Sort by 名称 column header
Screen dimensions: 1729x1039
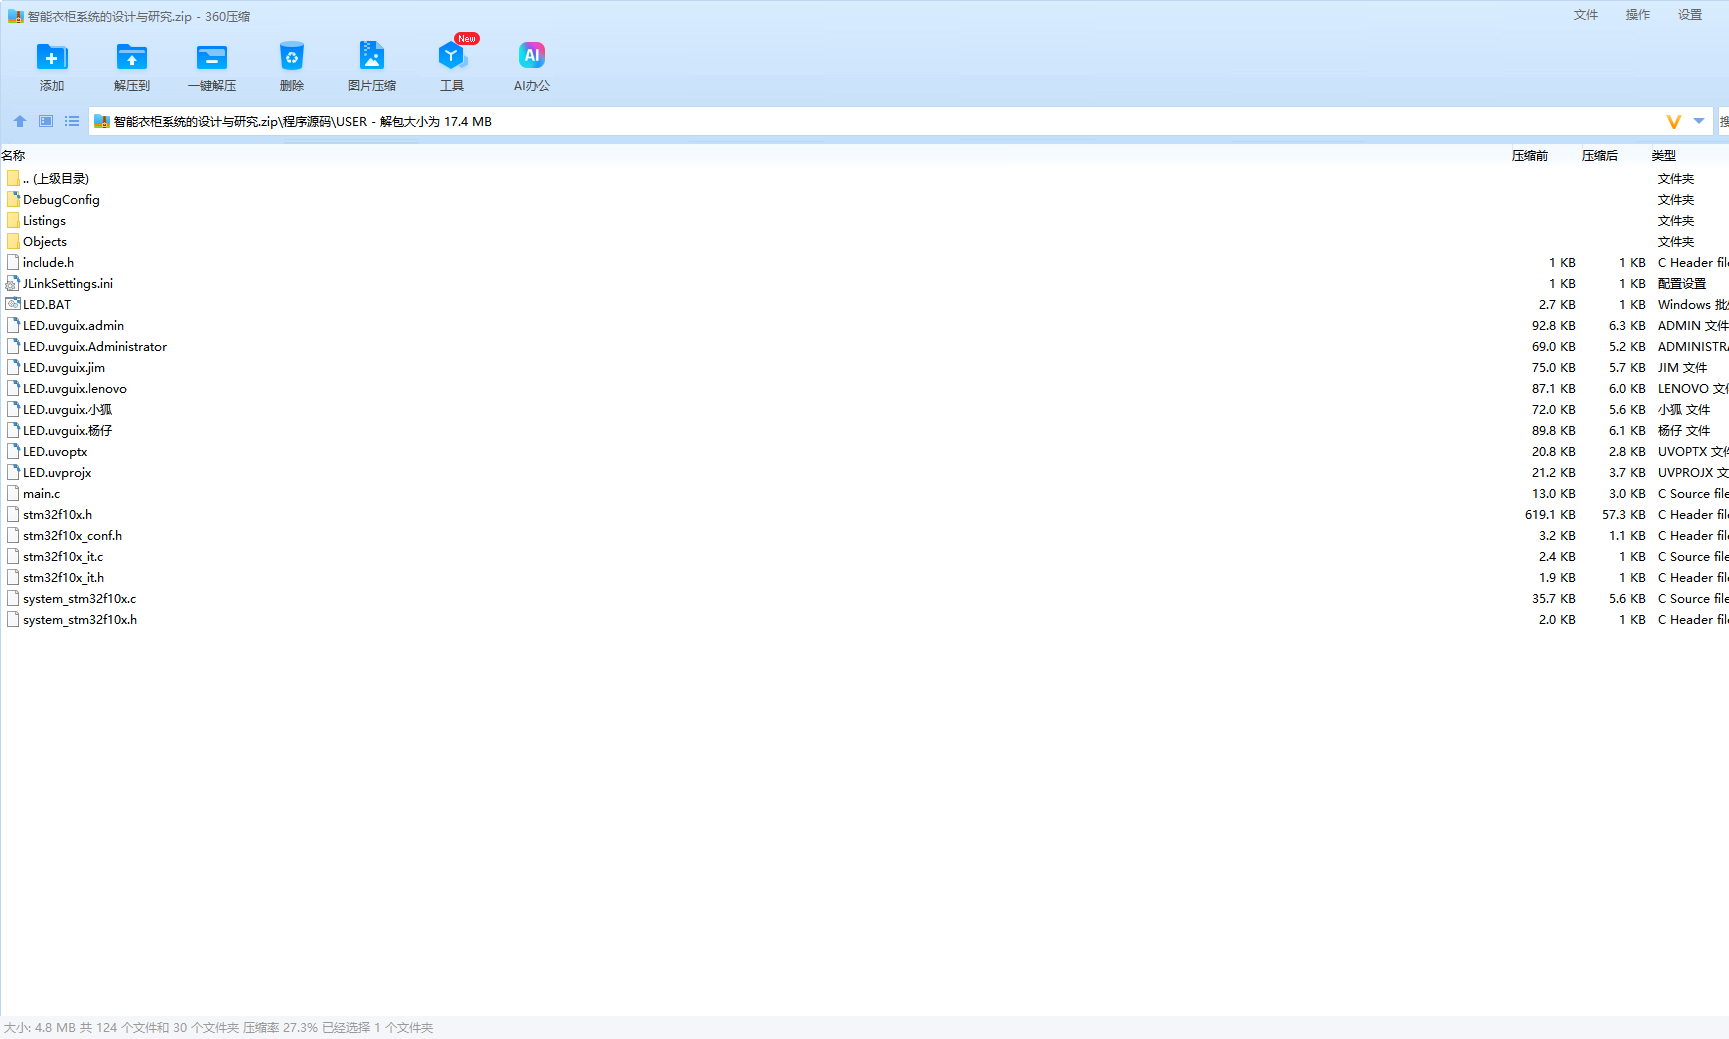(14, 156)
